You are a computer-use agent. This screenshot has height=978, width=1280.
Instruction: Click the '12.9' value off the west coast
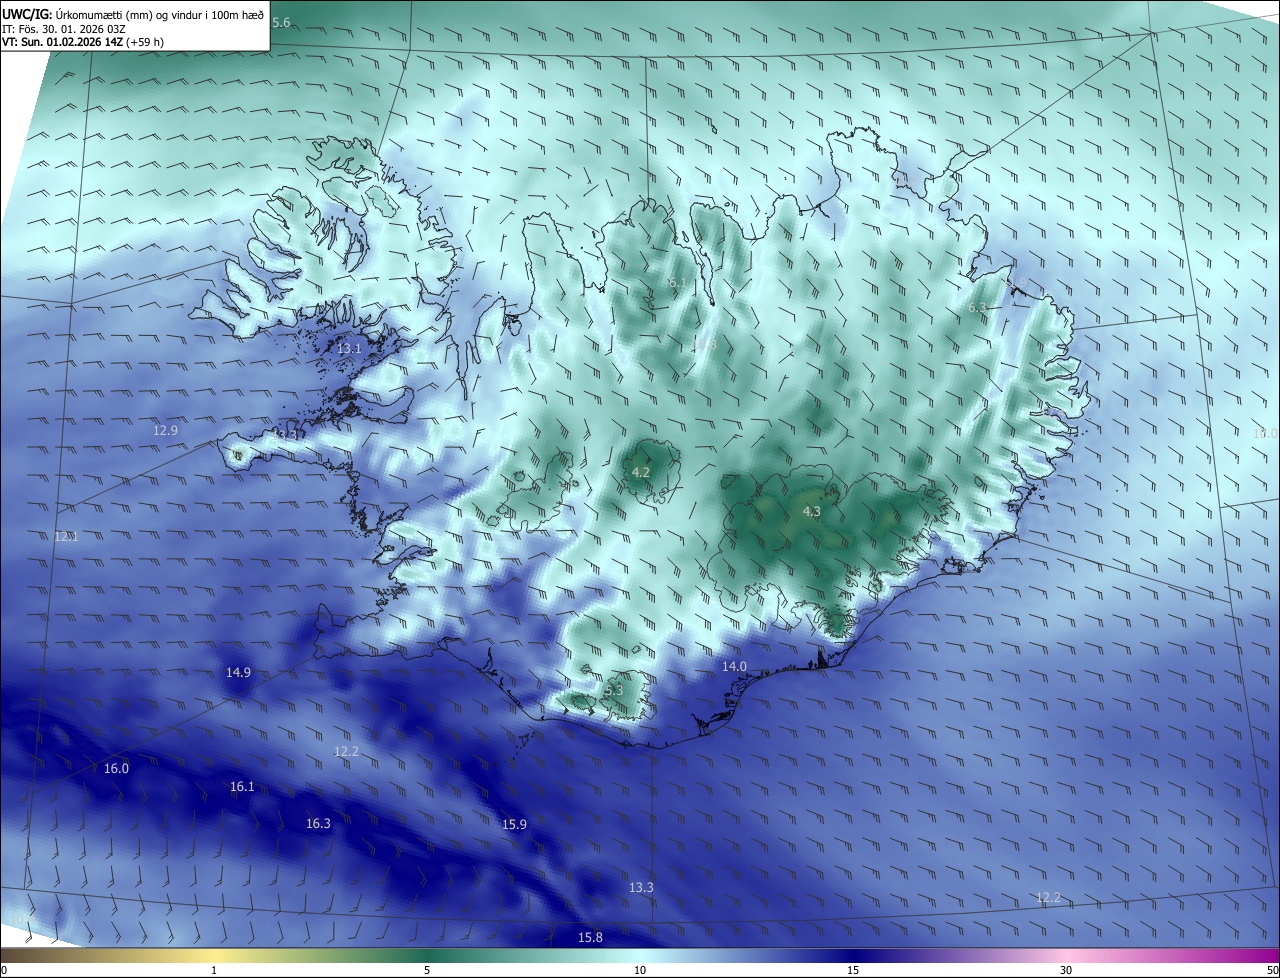point(165,430)
